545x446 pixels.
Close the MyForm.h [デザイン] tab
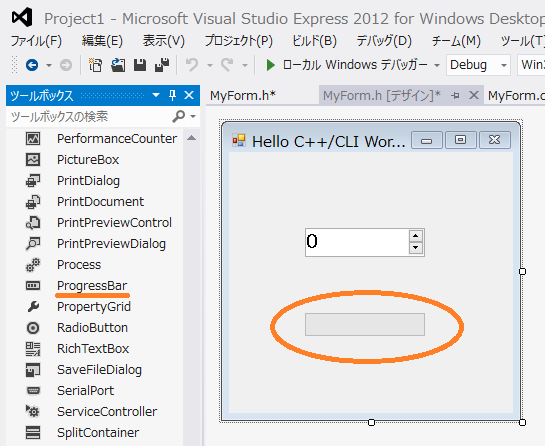474,95
